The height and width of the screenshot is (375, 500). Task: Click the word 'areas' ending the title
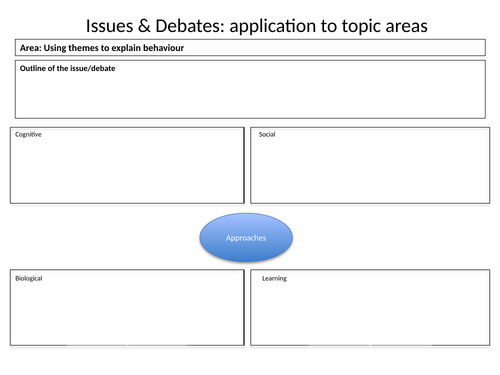(406, 27)
